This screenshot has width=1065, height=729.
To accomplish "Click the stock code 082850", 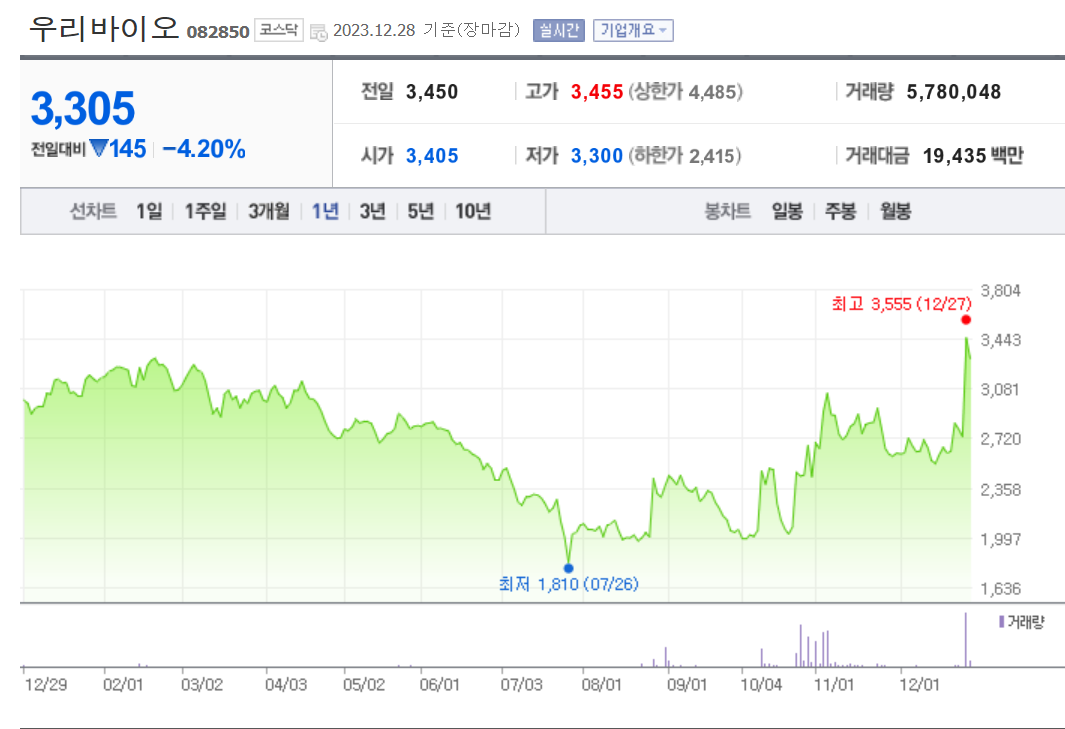I will [218, 32].
